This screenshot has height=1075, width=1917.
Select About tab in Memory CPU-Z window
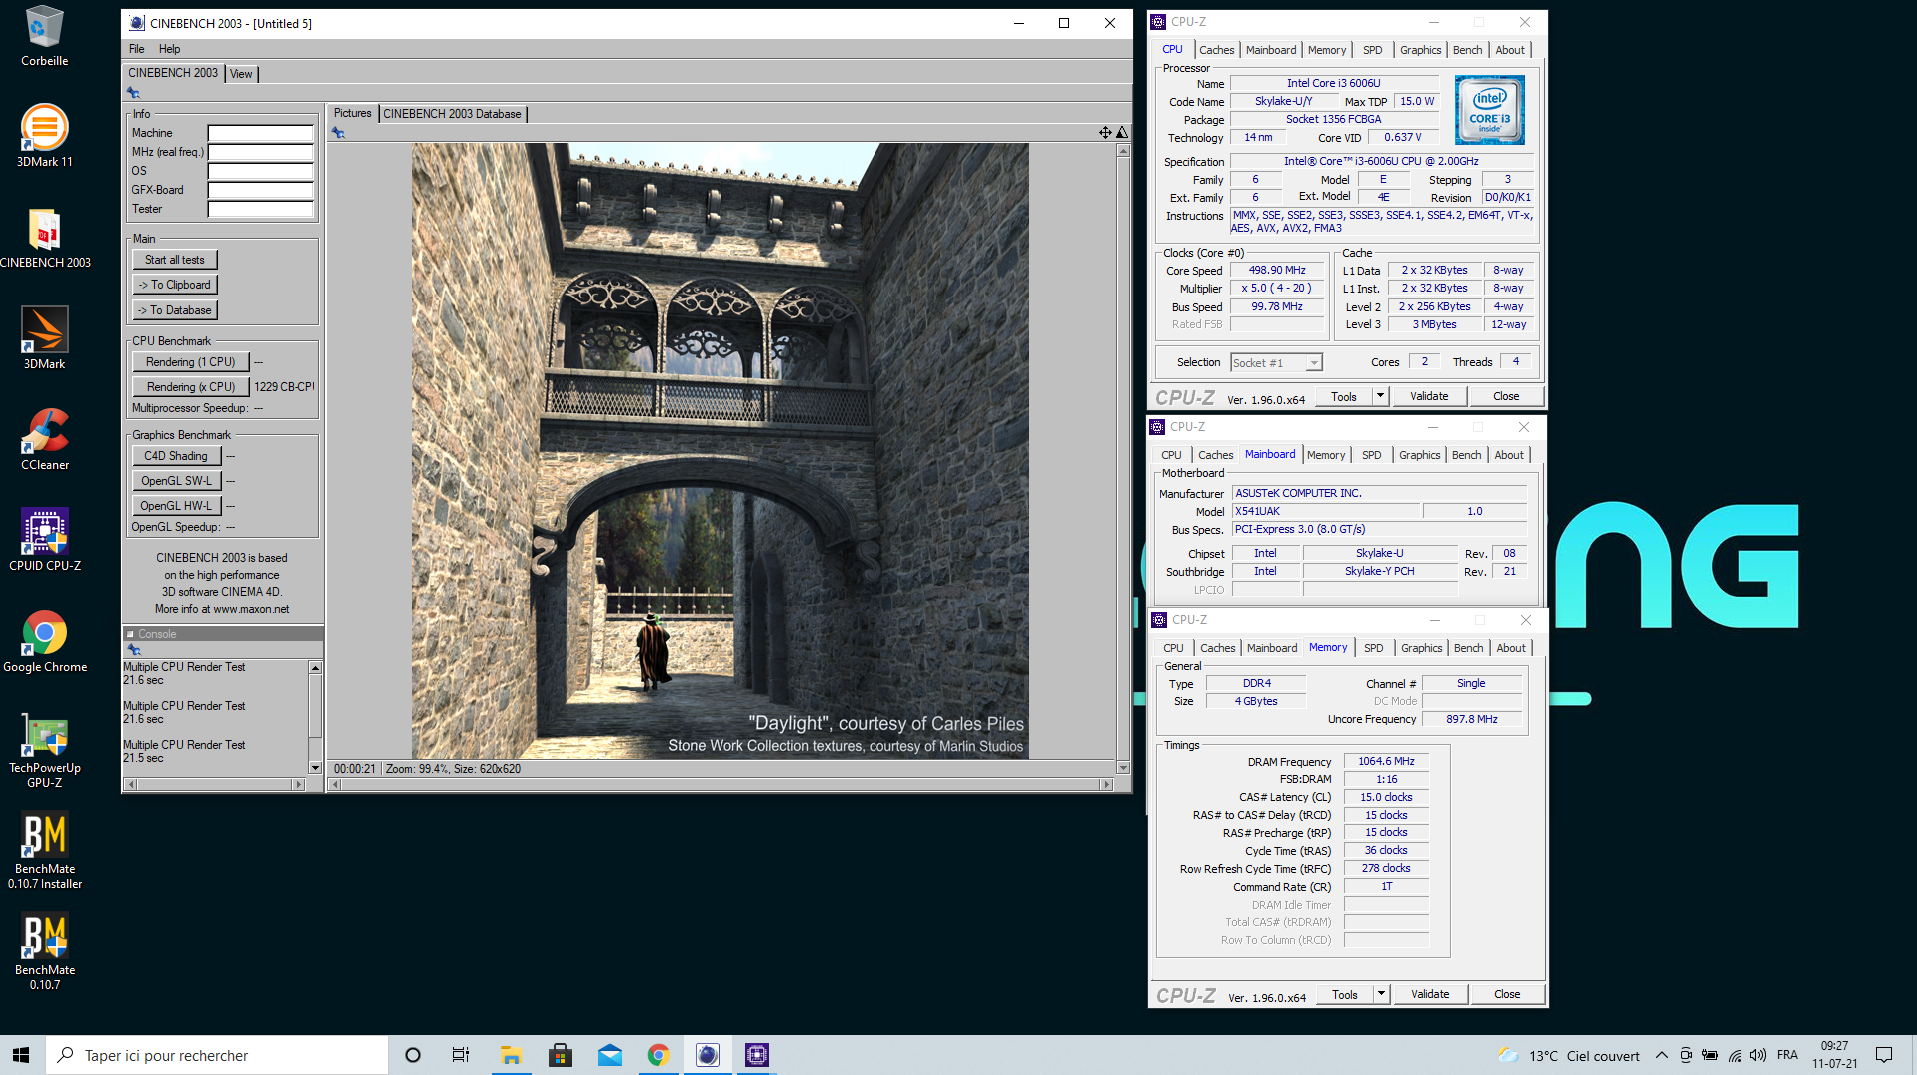1510,648
